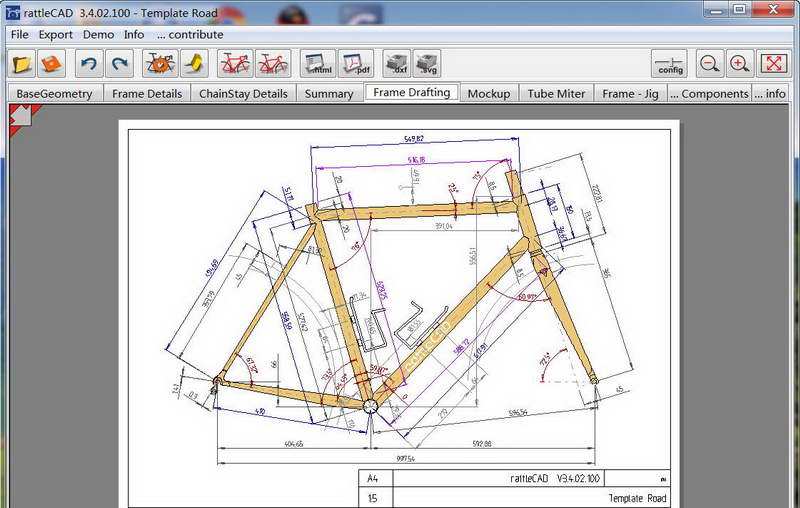
Task: Switch to the BaseGeometry tab
Action: [54, 93]
